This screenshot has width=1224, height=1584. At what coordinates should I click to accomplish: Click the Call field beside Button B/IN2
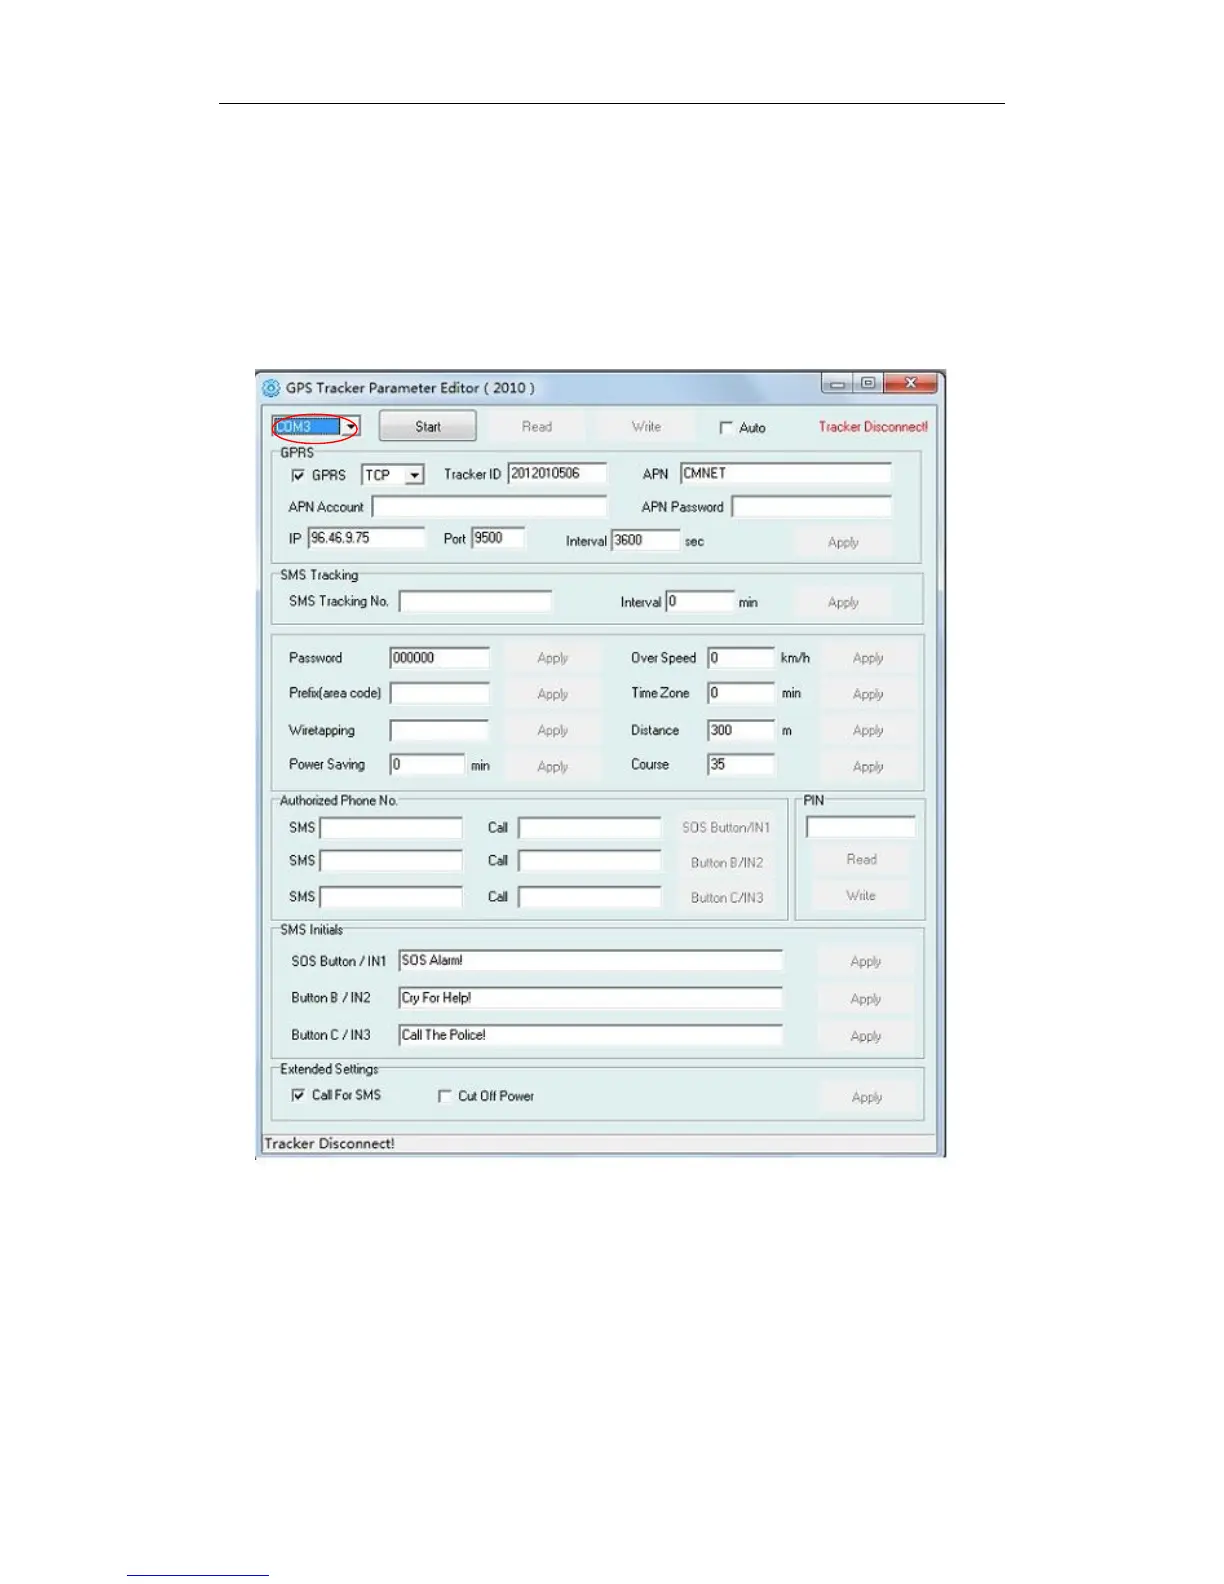590,861
